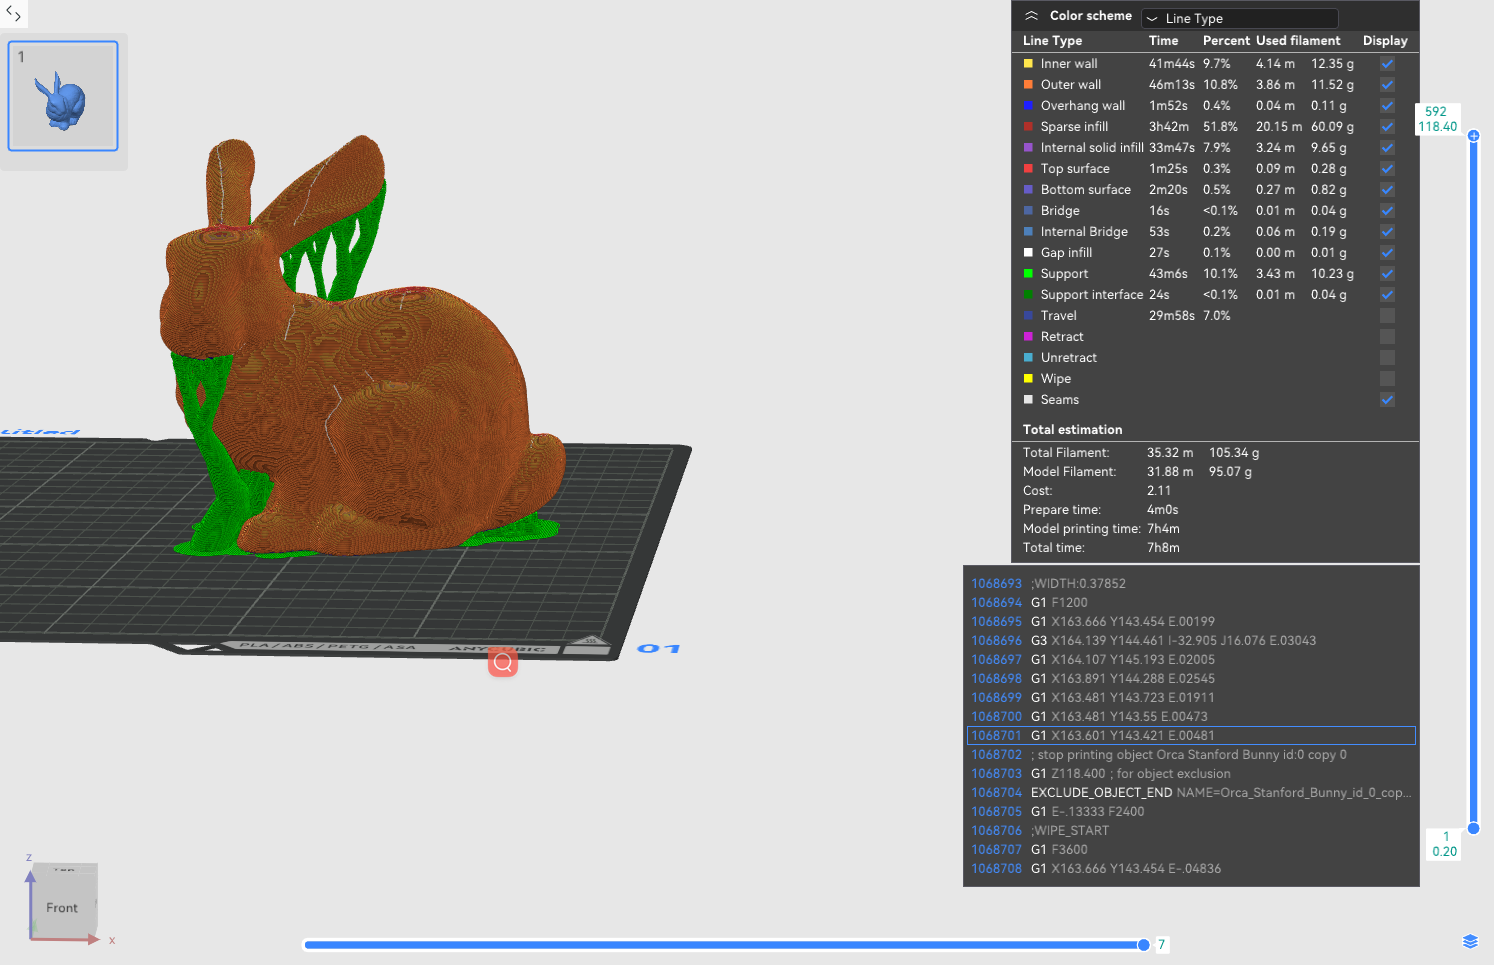Select G-code line 1068708
Image resolution: width=1494 pixels, height=965 pixels.
point(1192,868)
